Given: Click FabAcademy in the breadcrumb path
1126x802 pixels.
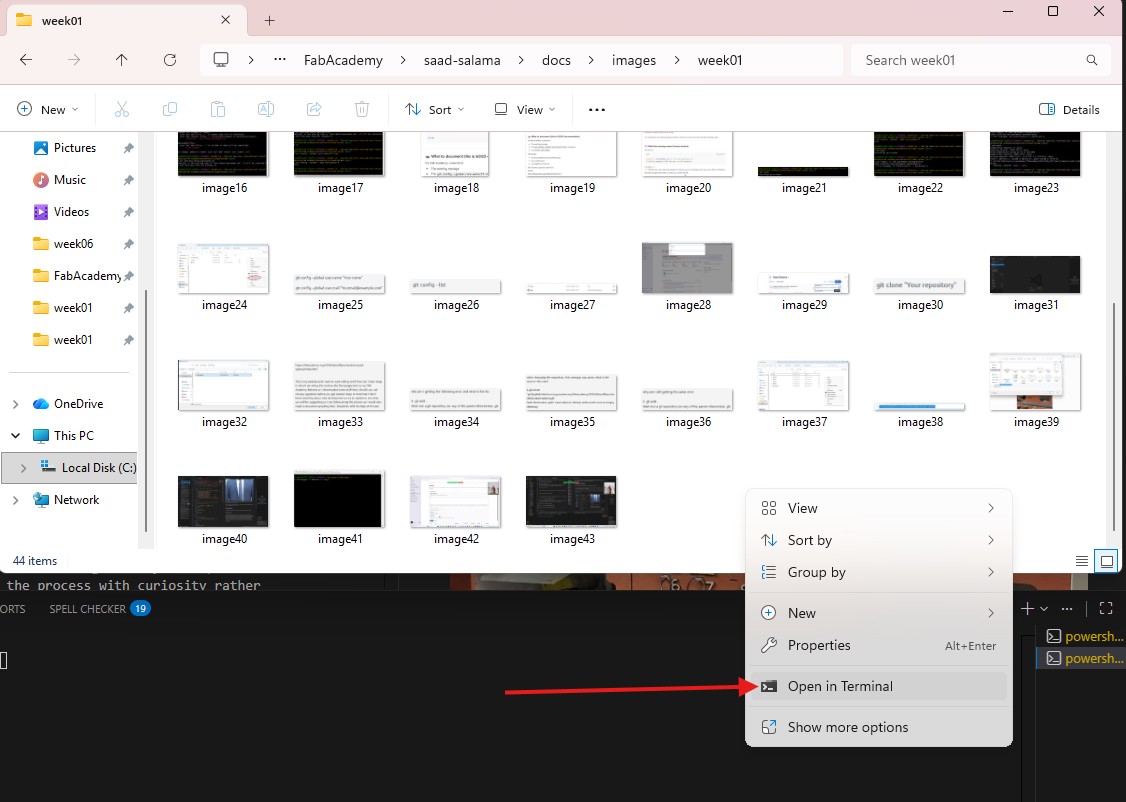Looking at the screenshot, I should coord(343,60).
